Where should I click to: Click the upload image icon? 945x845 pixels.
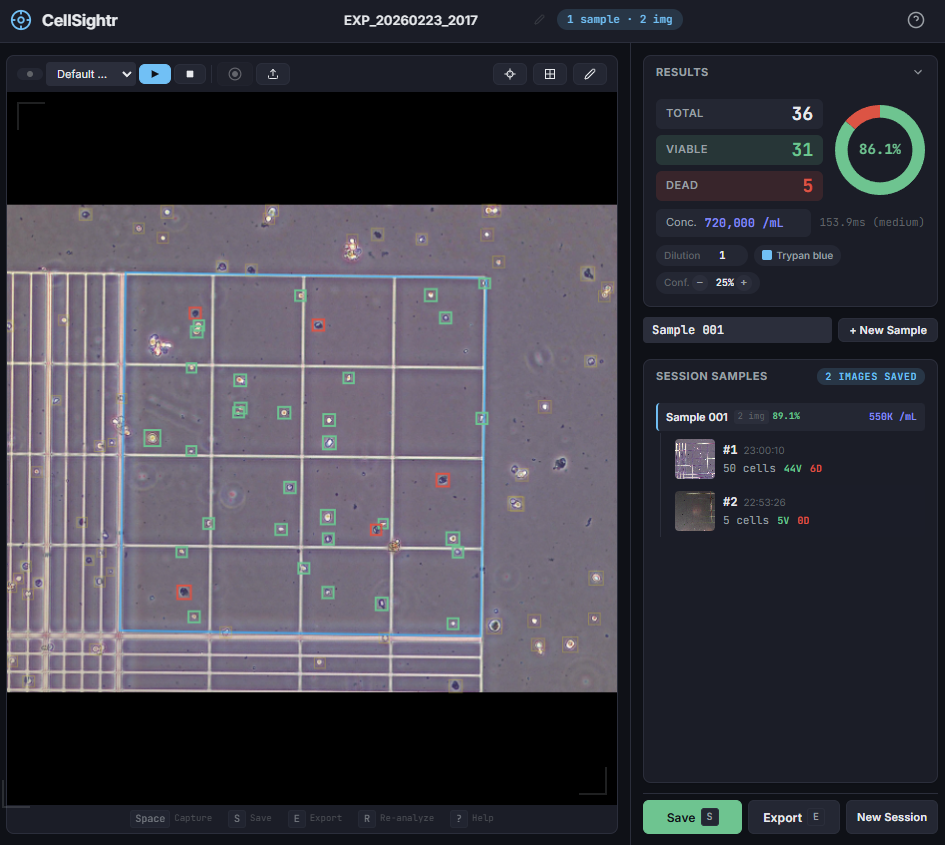(273, 74)
